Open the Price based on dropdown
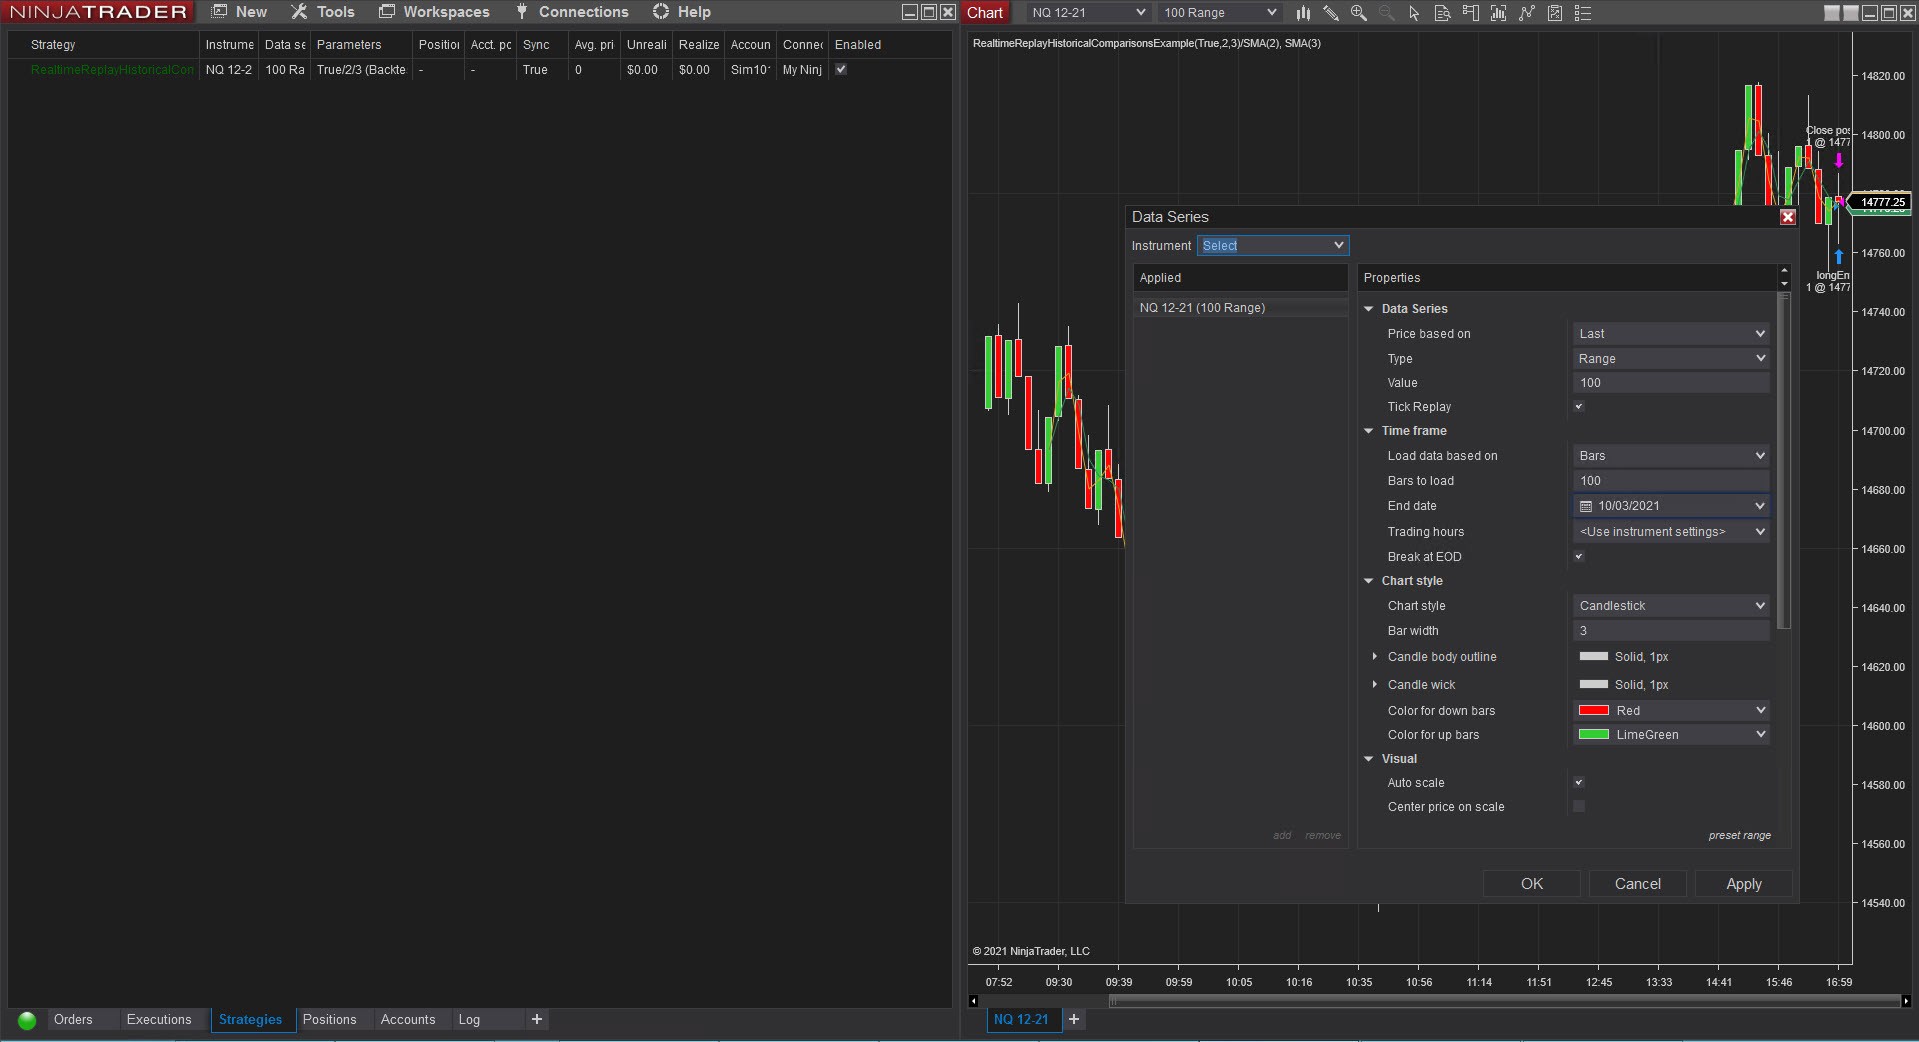This screenshot has width=1919, height=1042. (x=1671, y=334)
